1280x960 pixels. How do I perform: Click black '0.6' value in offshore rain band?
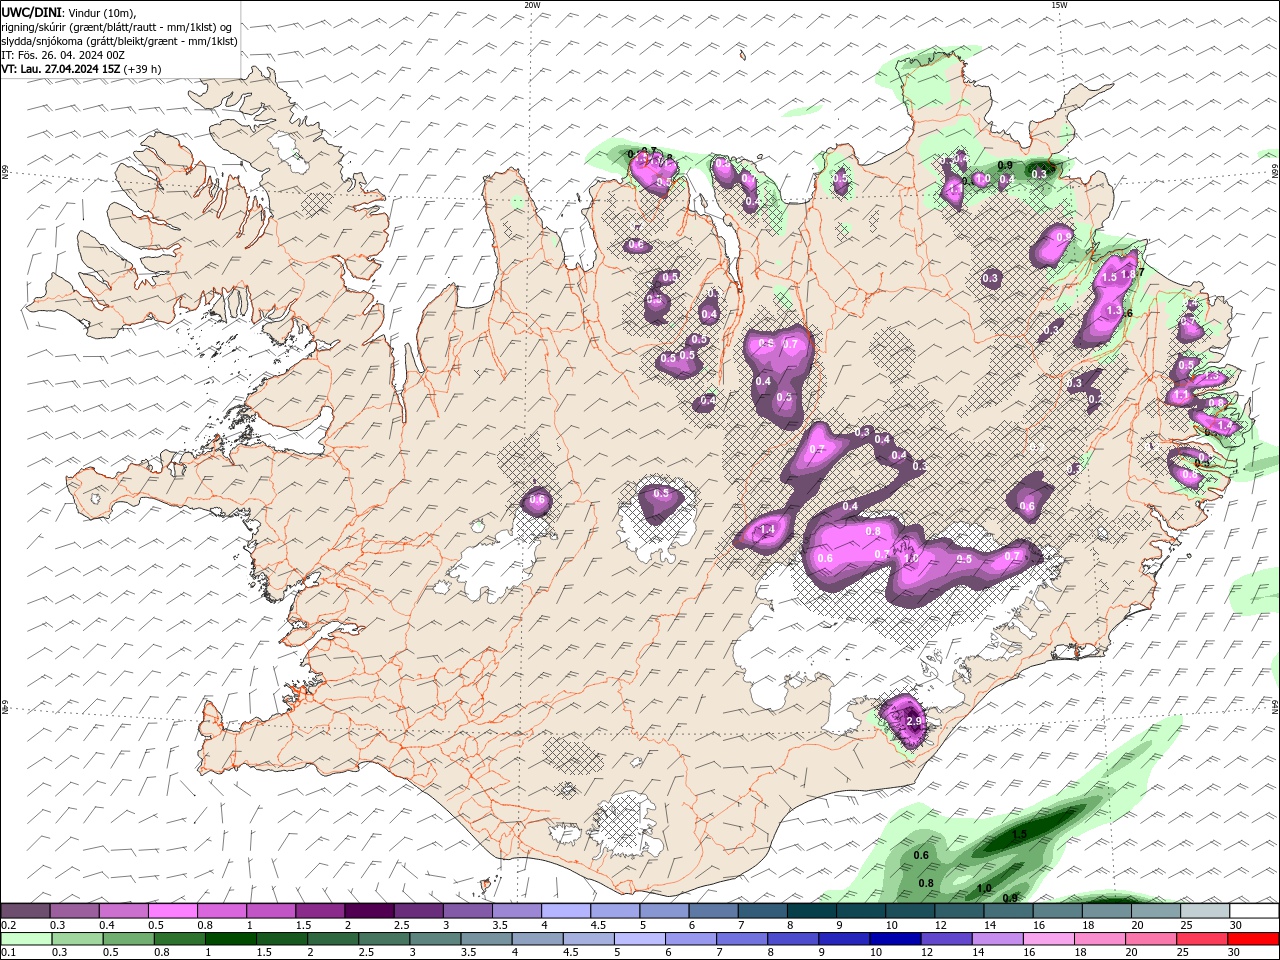pyautogui.click(x=921, y=855)
